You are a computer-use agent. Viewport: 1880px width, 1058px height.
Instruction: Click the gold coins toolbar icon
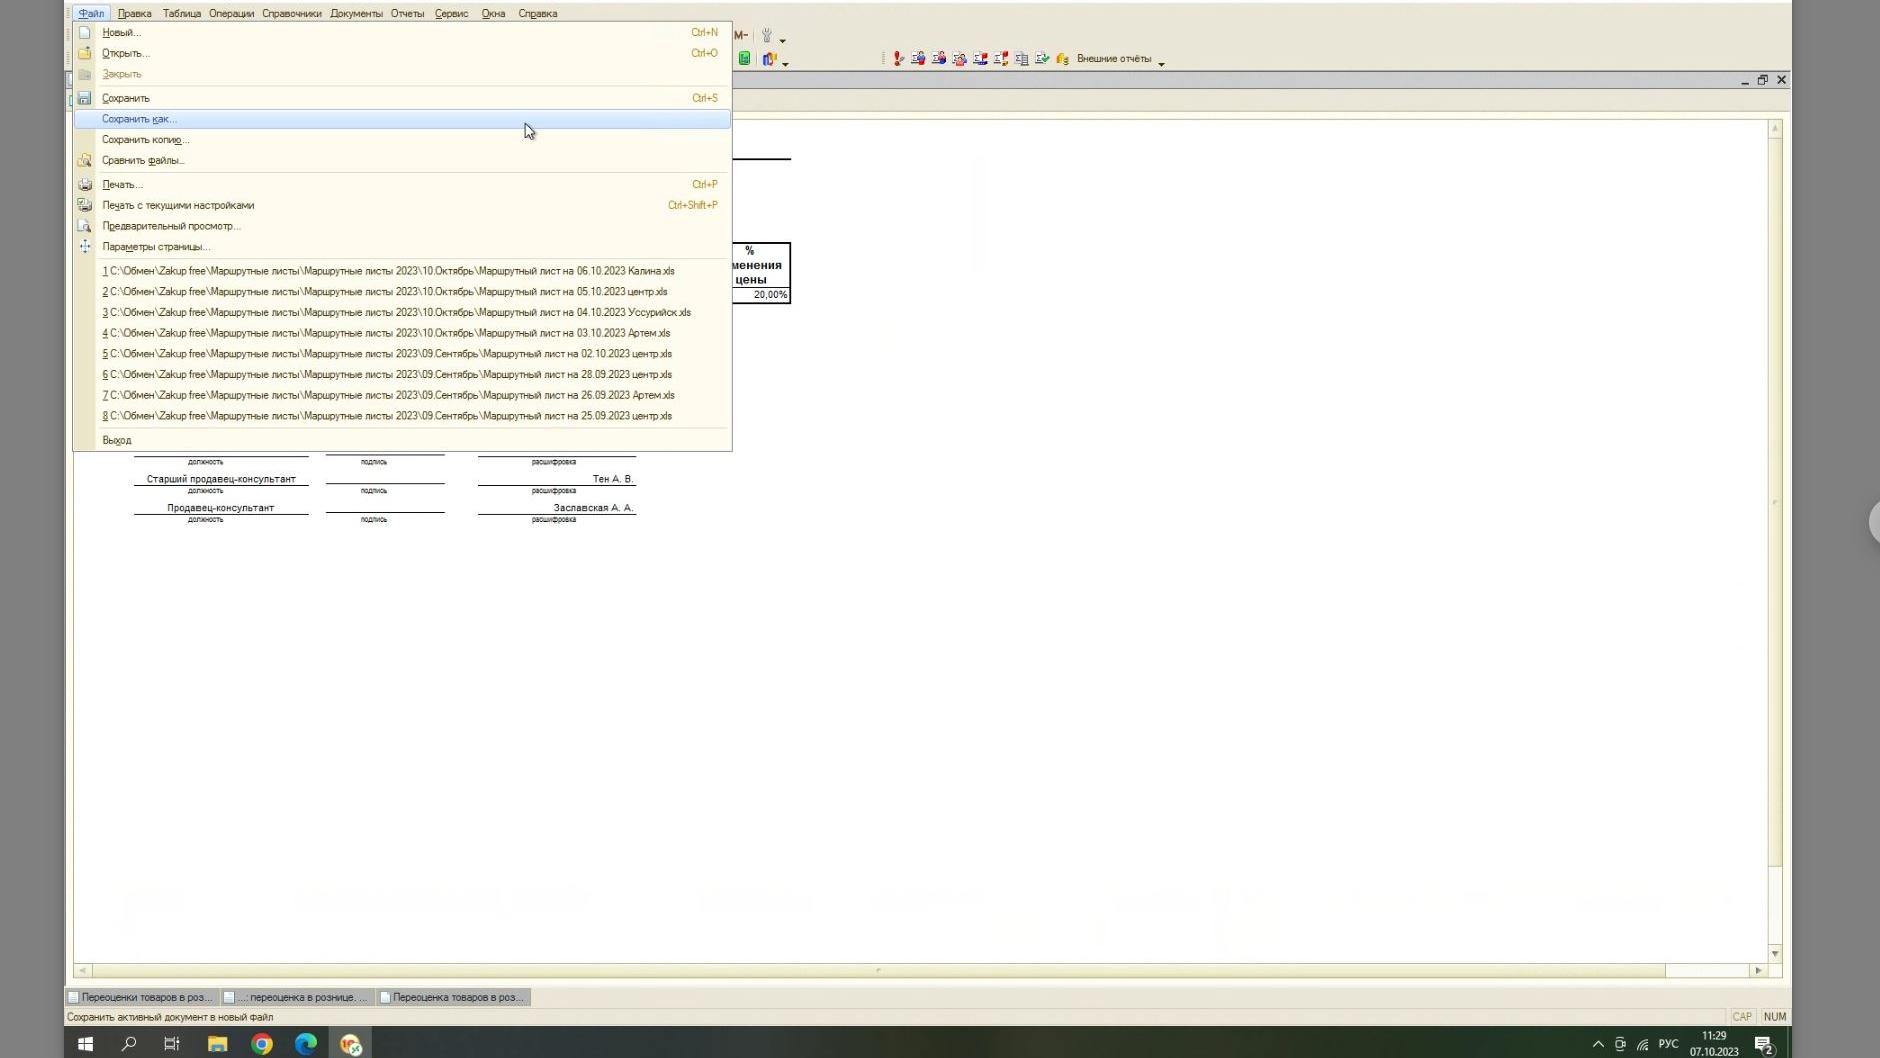coord(1063,59)
